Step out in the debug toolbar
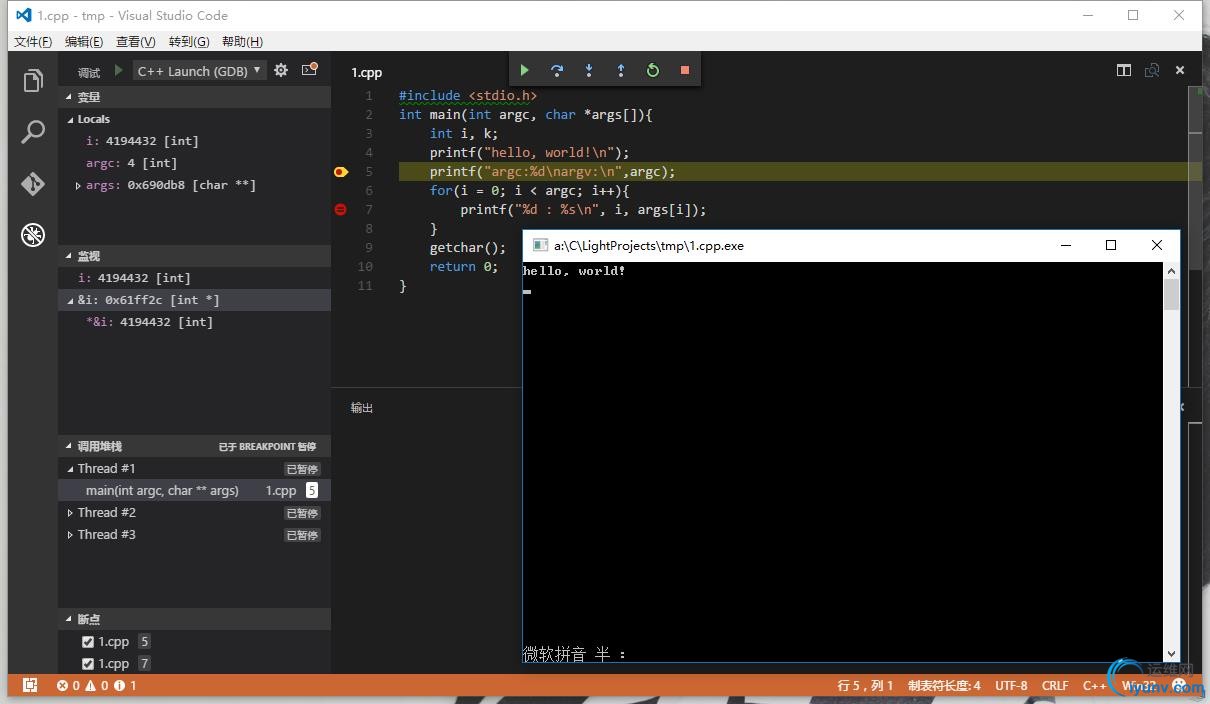1210x704 pixels. tap(620, 70)
